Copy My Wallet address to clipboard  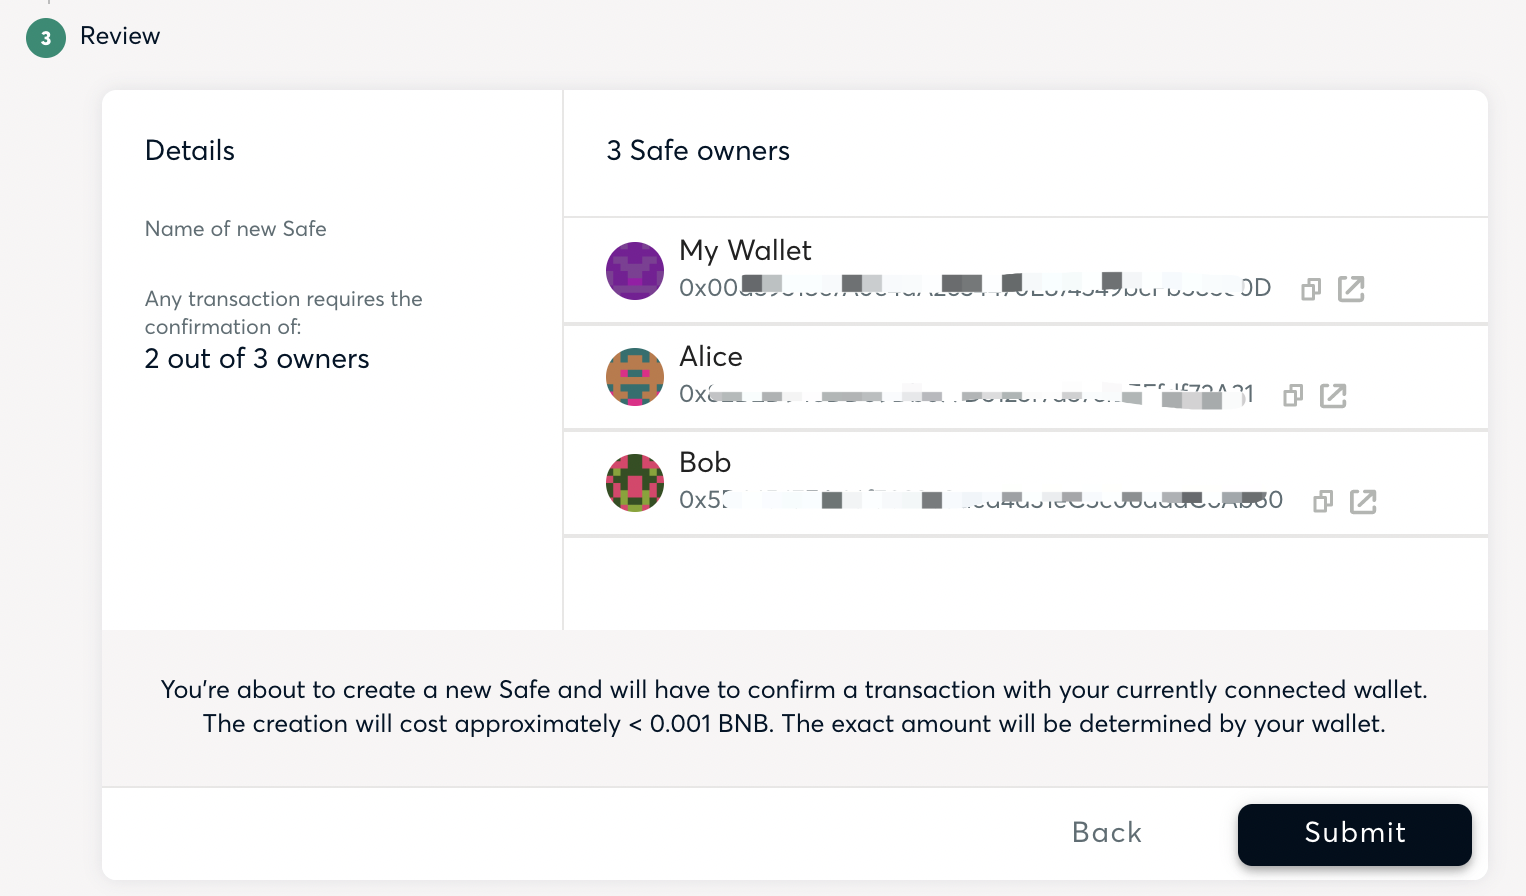pos(1310,289)
